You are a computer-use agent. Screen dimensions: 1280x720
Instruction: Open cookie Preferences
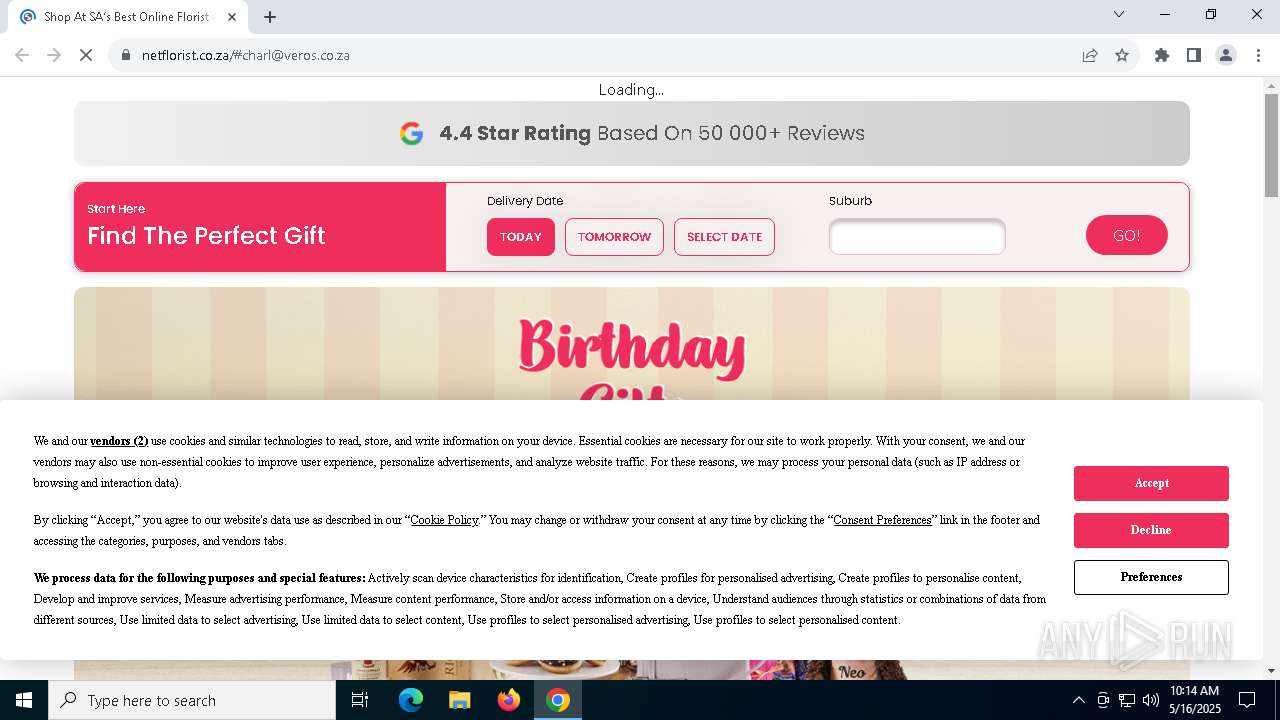(1151, 577)
